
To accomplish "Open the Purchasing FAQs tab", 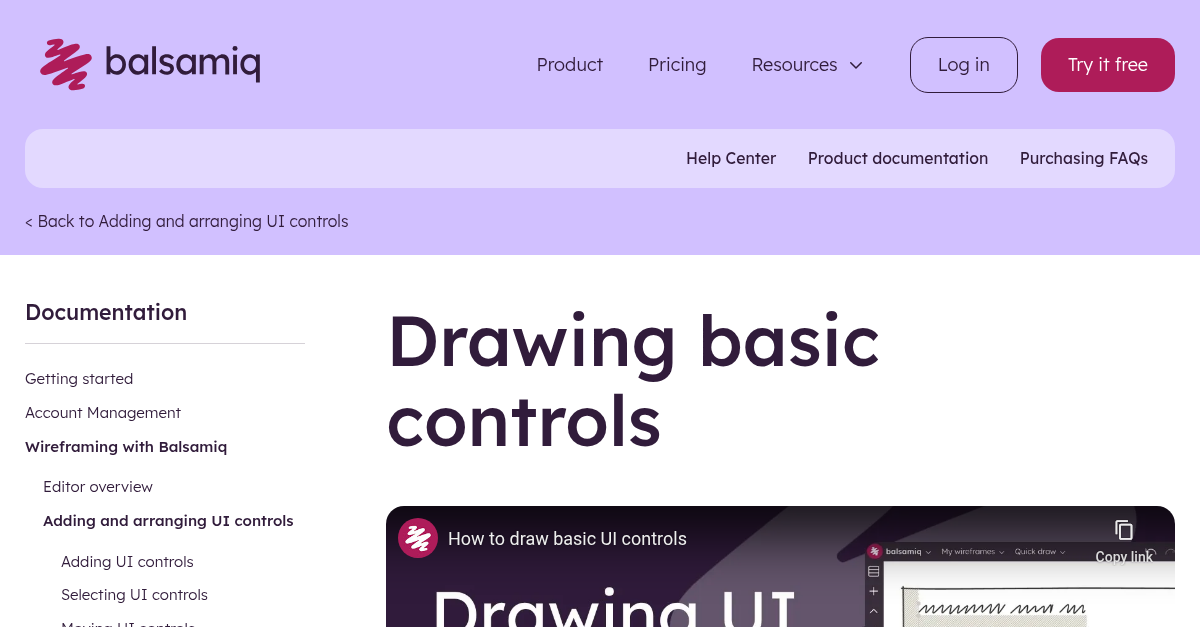I will click(1083, 158).
